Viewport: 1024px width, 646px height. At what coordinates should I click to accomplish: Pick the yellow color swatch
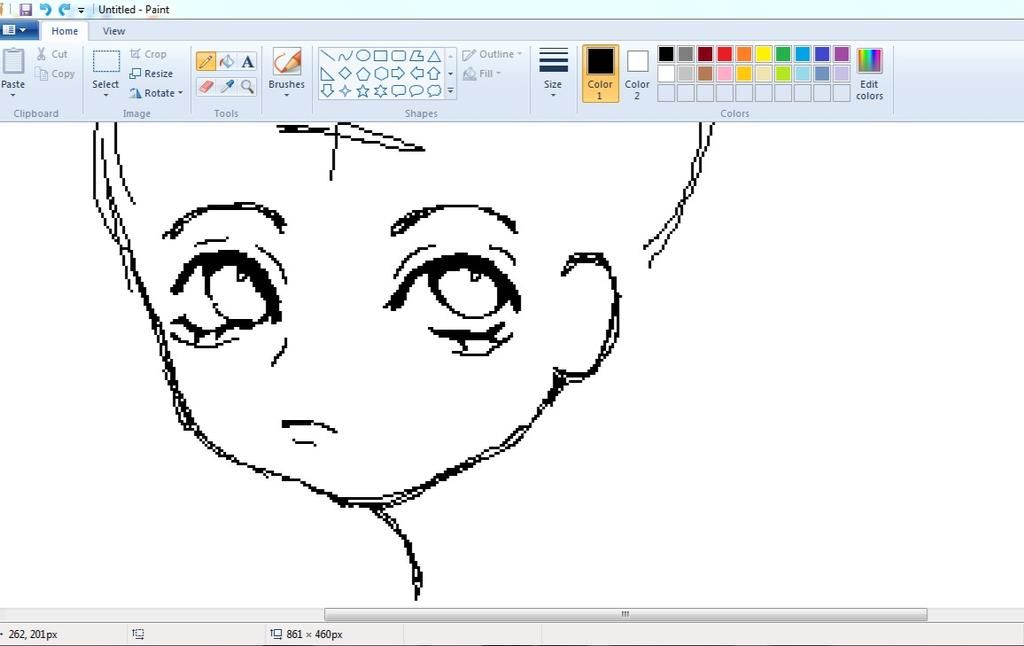click(x=763, y=54)
